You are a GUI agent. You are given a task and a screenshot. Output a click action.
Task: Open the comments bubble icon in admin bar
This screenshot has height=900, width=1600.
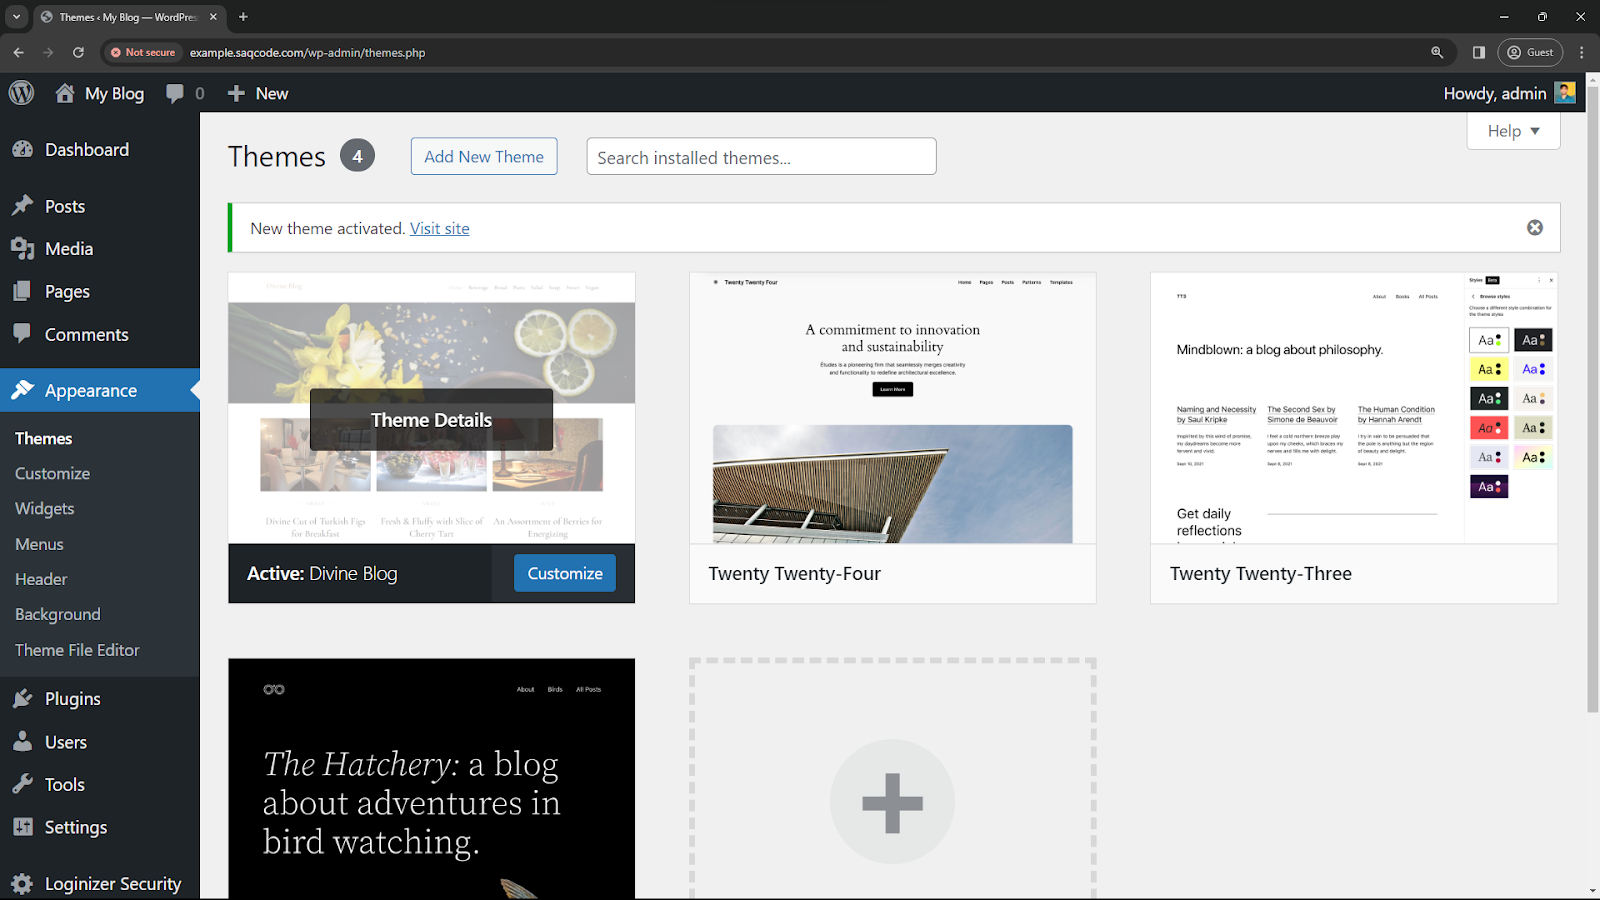[175, 93]
